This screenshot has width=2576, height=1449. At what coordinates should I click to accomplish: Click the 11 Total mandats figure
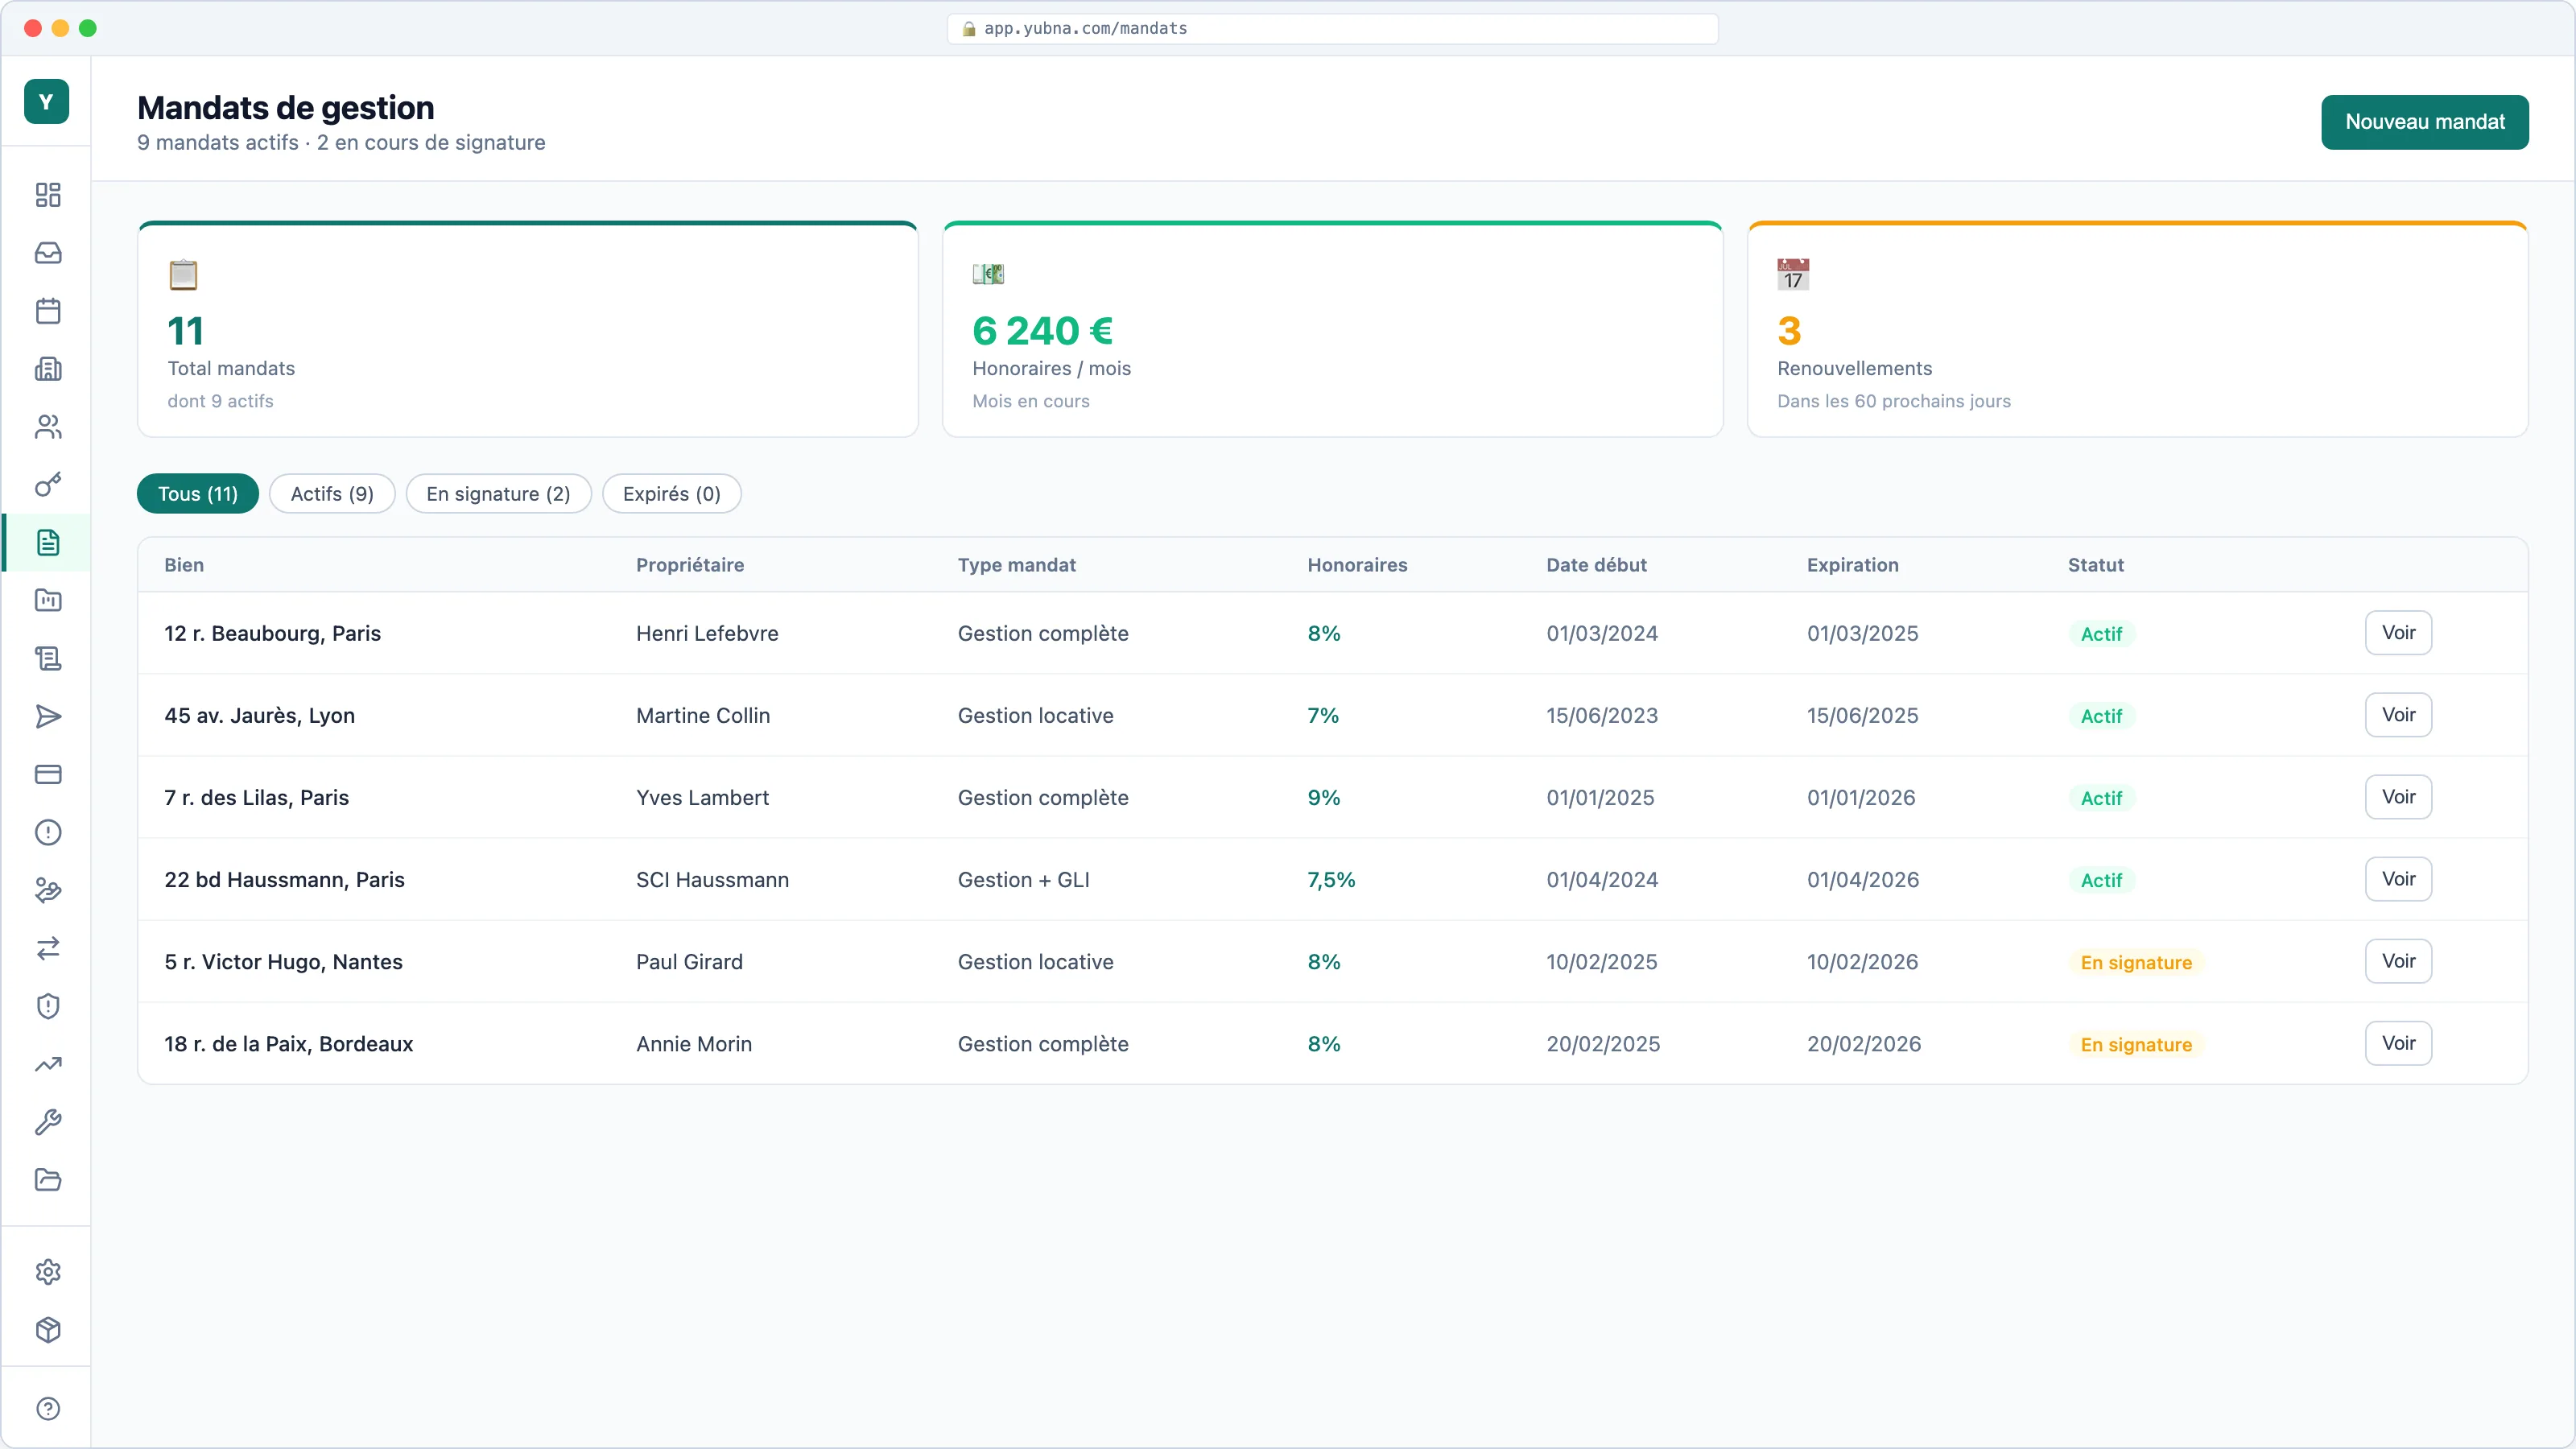[x=186, y=330]
